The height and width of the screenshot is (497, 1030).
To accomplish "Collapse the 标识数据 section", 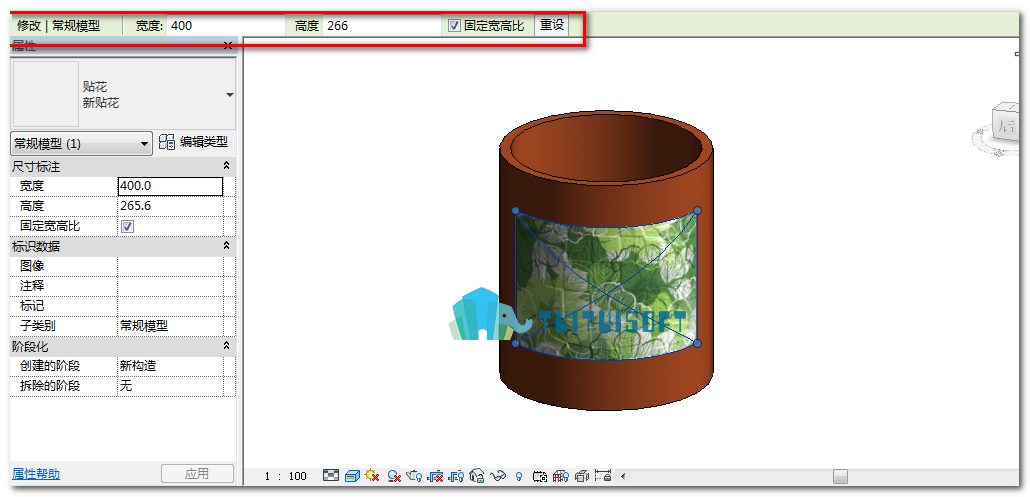I will tap(226, 246).
